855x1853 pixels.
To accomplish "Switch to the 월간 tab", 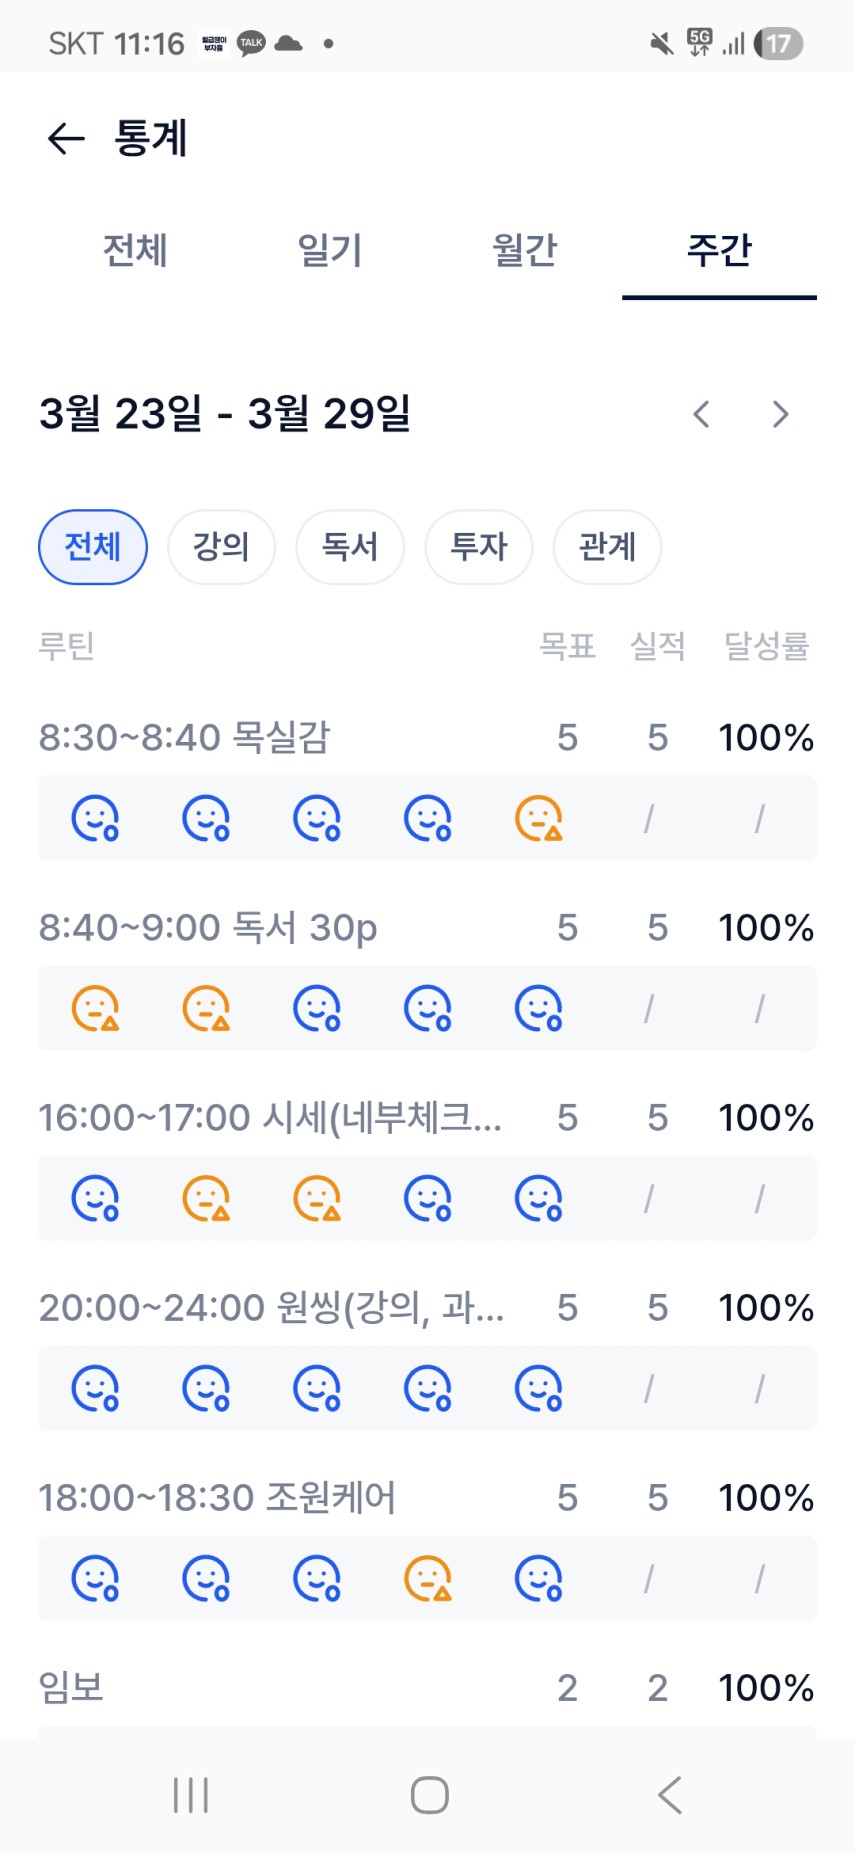I will (x=524, y=250).
